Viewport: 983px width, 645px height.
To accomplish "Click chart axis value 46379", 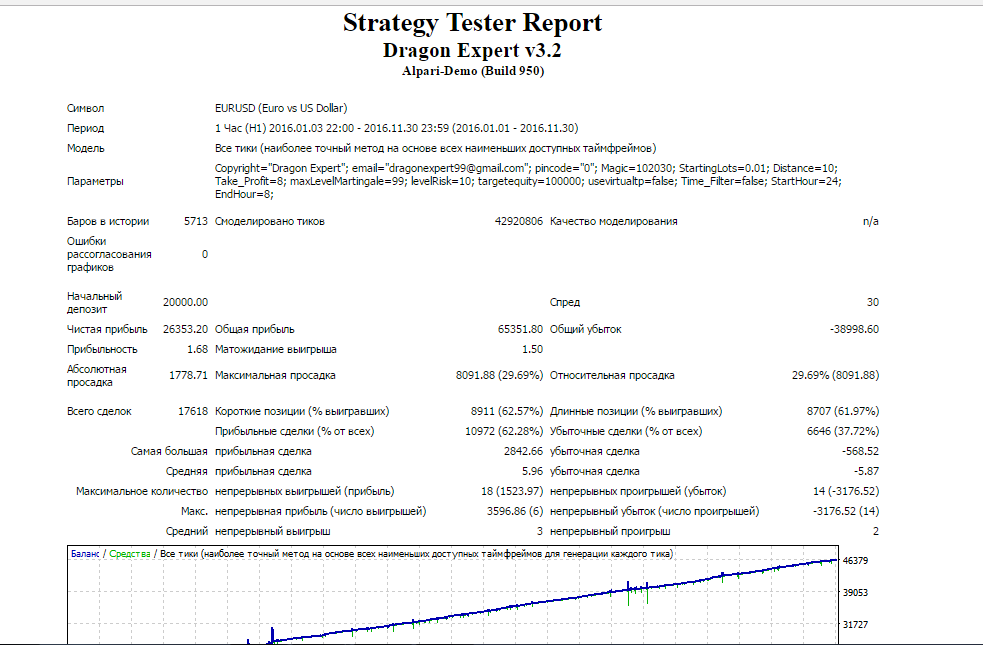I will pos(855,561).
